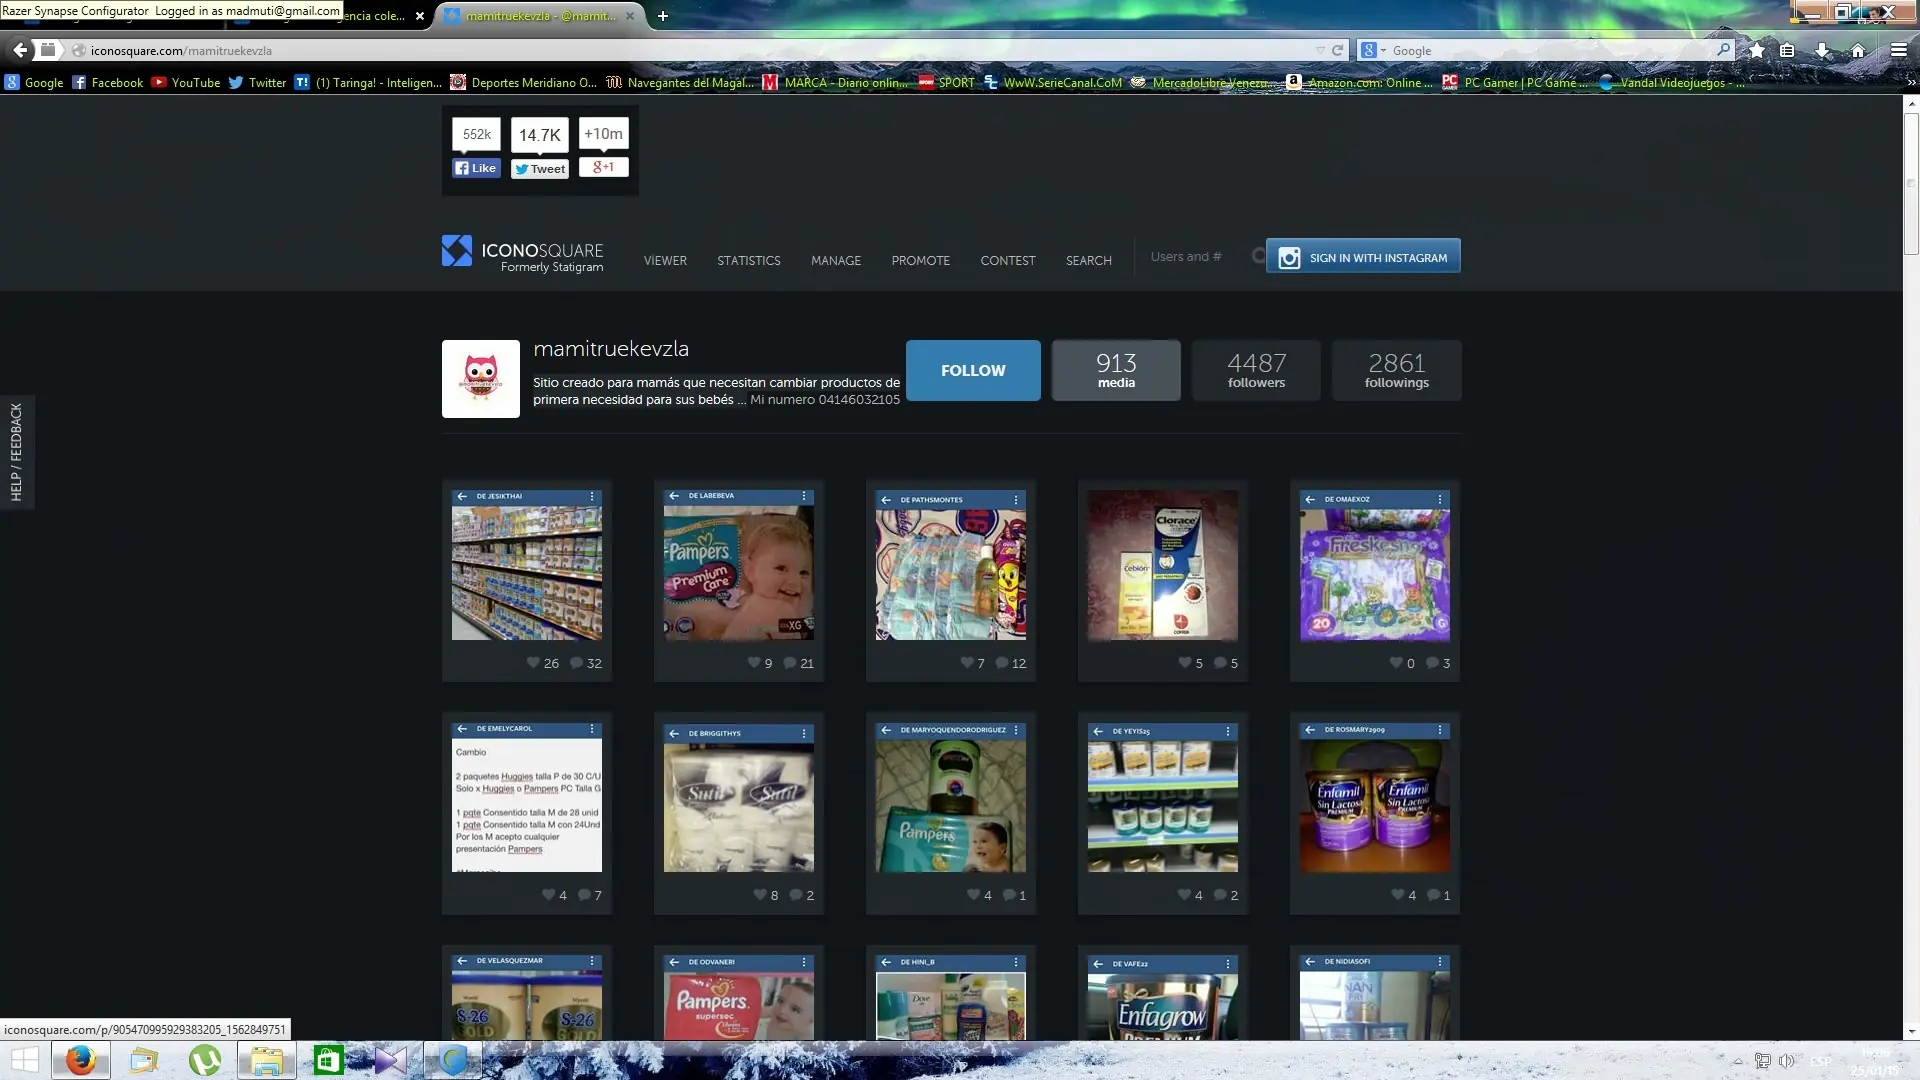Click the Iconosquare logo
Viewport: 1920px width, 1080px height.
coord(523,253)
